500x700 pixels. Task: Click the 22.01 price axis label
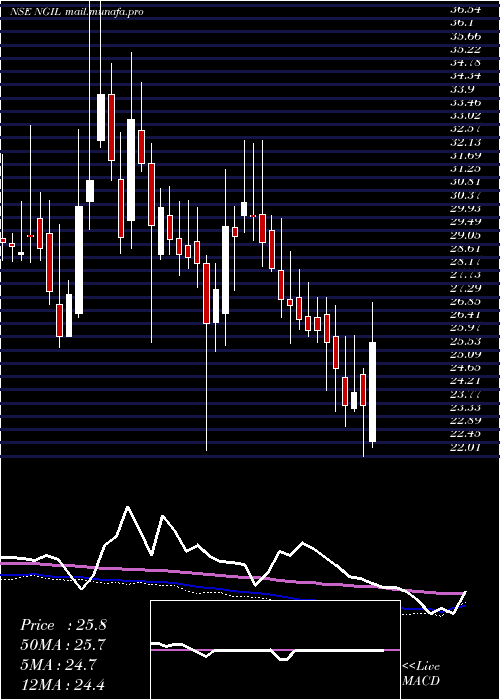[x=465, y=447]
